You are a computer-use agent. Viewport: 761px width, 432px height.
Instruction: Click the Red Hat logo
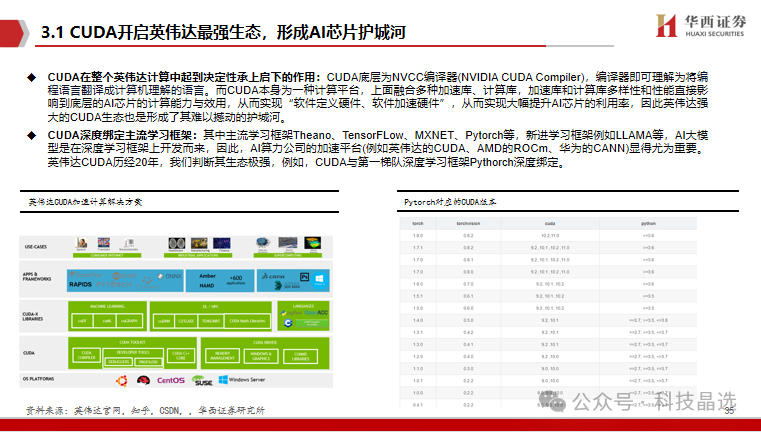pos(144,381)
